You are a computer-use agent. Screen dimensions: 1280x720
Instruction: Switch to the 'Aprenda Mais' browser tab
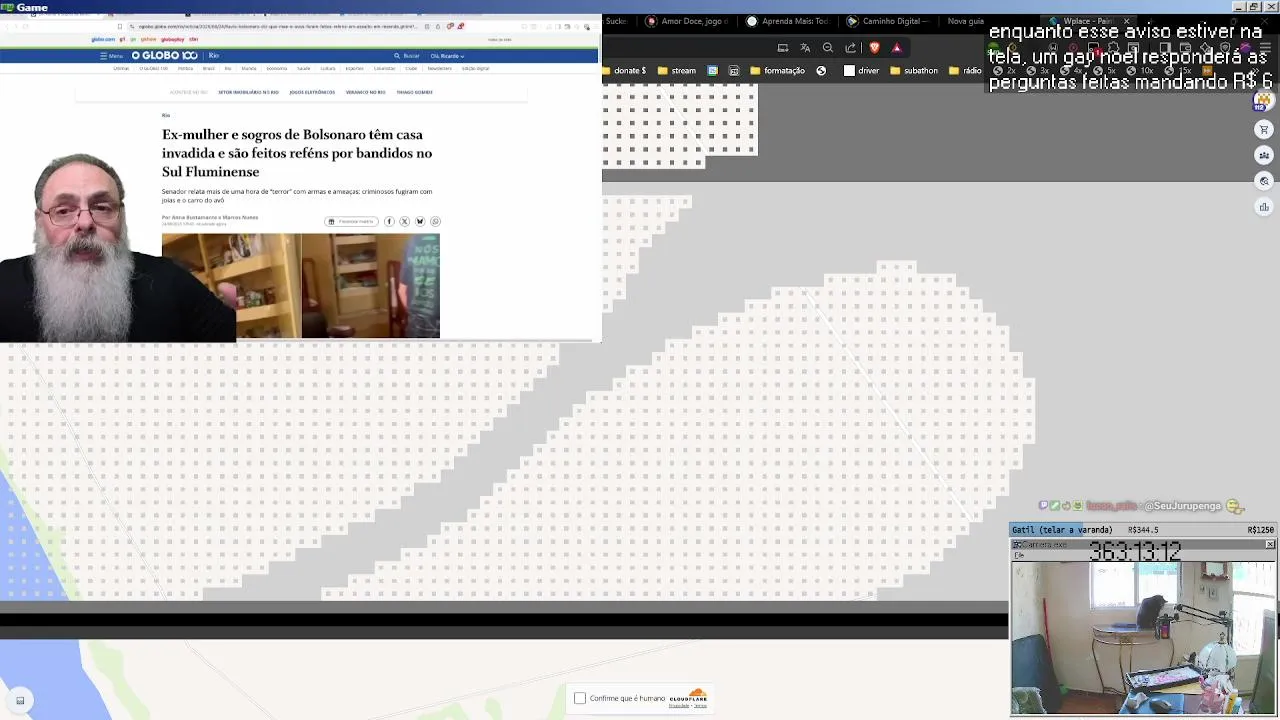[788, 21]
